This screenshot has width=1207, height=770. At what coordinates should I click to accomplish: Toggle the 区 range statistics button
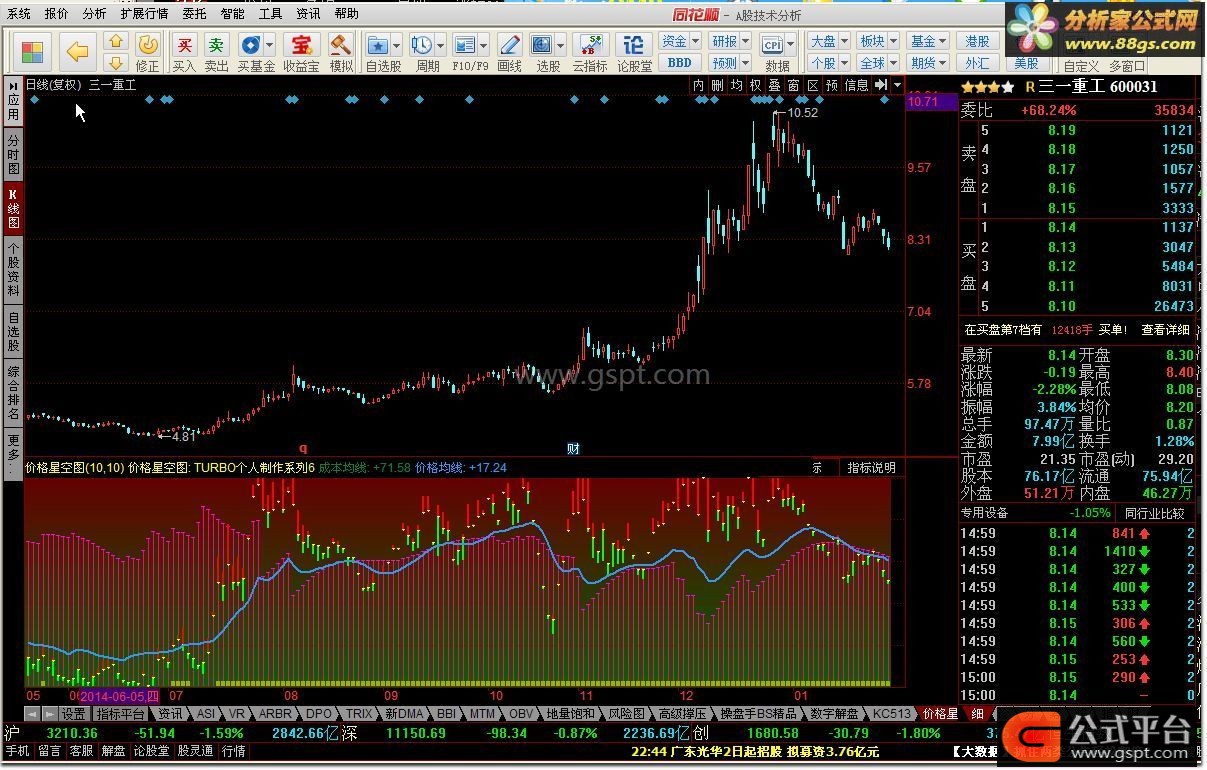[x=813, y=85]
